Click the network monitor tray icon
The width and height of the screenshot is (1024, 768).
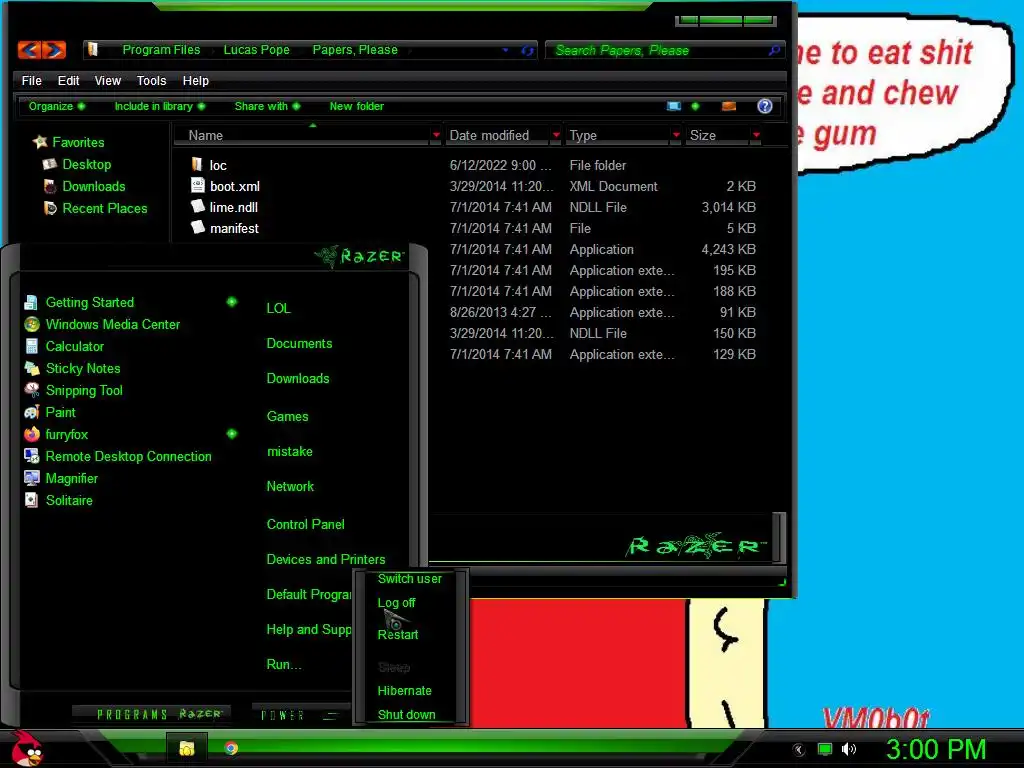[x=825, y=749]
